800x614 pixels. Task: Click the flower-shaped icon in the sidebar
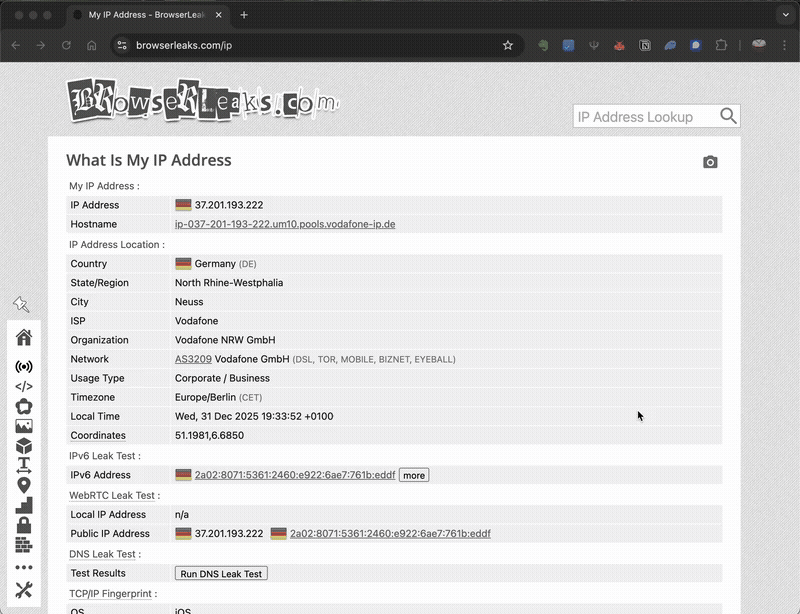pyautogui.click(x=23, y=406)
